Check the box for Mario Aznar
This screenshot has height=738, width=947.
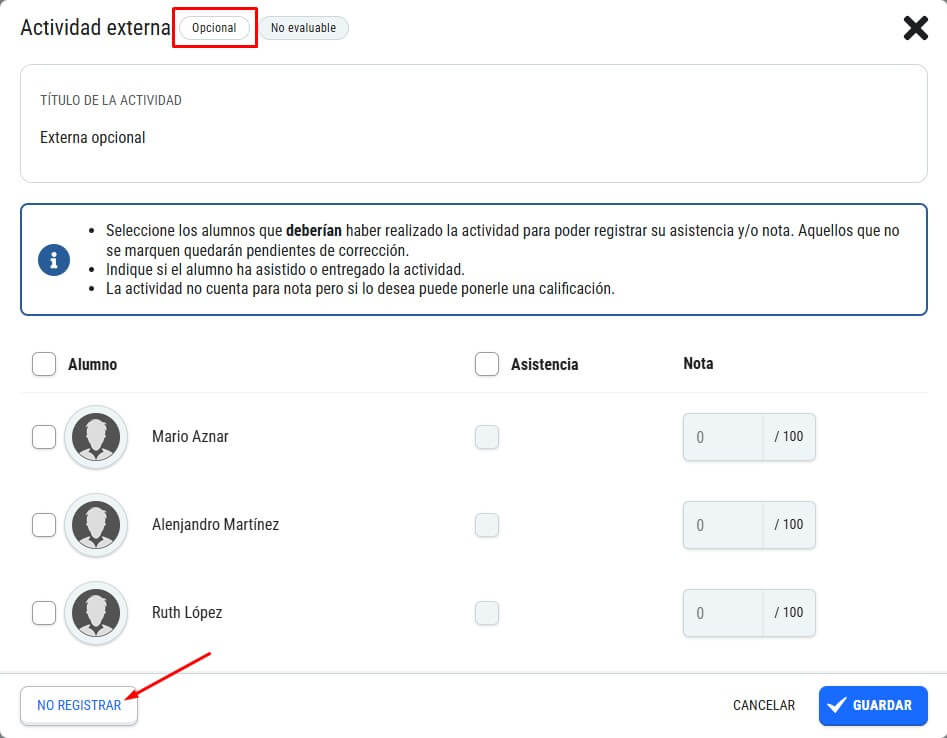click(x=43, y=437)
